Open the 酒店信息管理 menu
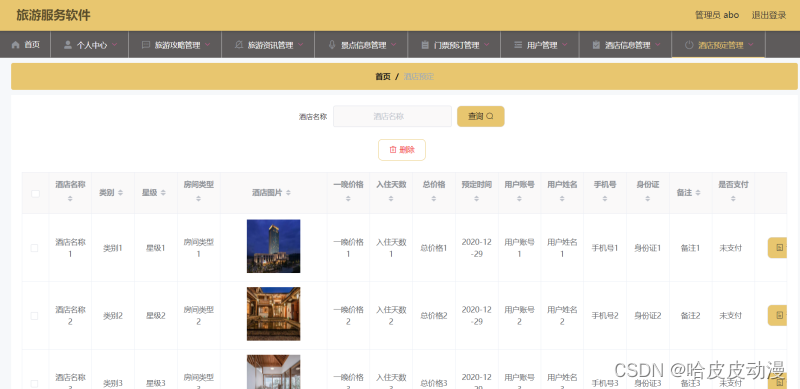The width and height of the screenshot is (800, 389). [626, 45]
